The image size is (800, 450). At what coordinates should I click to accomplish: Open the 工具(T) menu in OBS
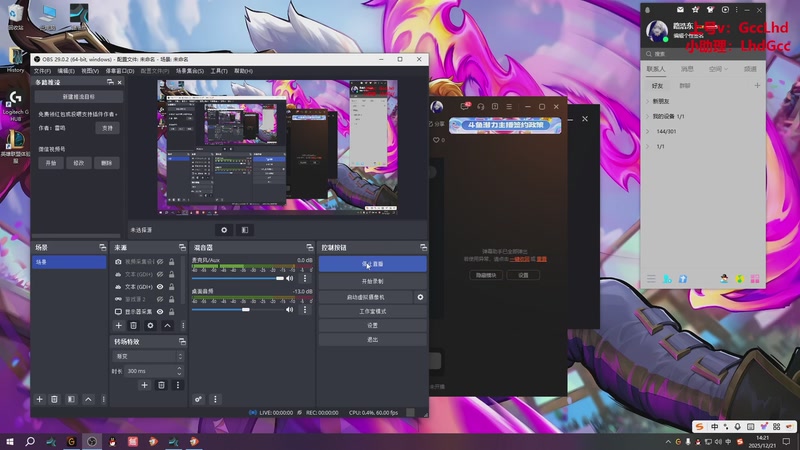[219, 71]
